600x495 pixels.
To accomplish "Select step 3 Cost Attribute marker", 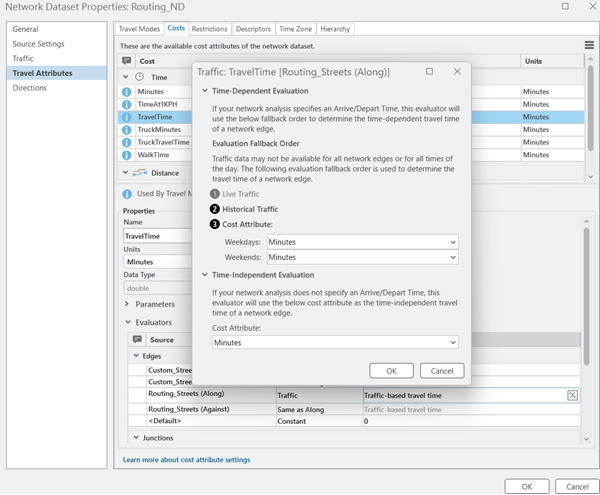I will (x=215, y=224).
